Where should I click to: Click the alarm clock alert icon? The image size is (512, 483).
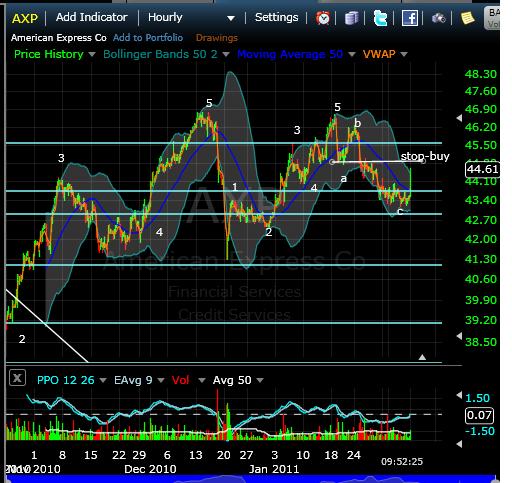point(323,18)
